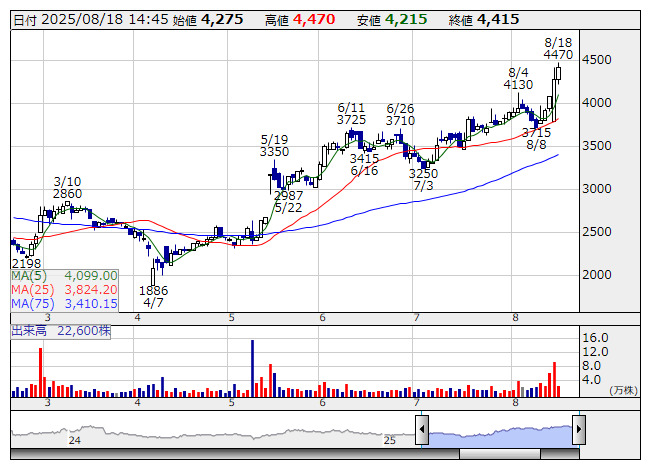Click the 4/7 1886 low price annotation
This screenshot has height=470, width=653.
pos(154,296)
